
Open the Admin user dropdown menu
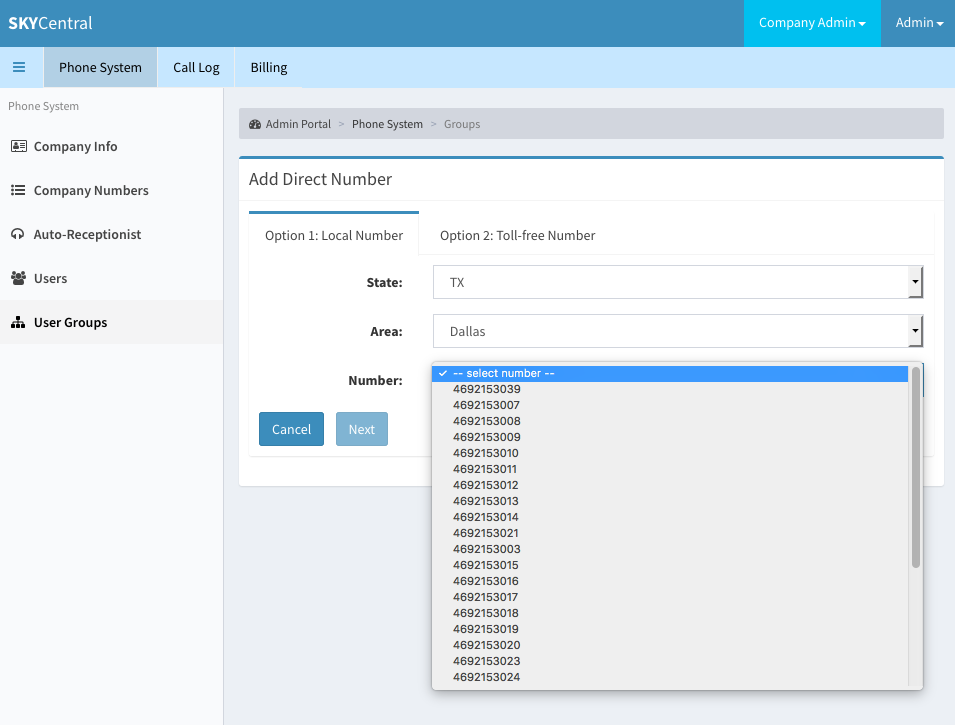click(x=918, y=23)
